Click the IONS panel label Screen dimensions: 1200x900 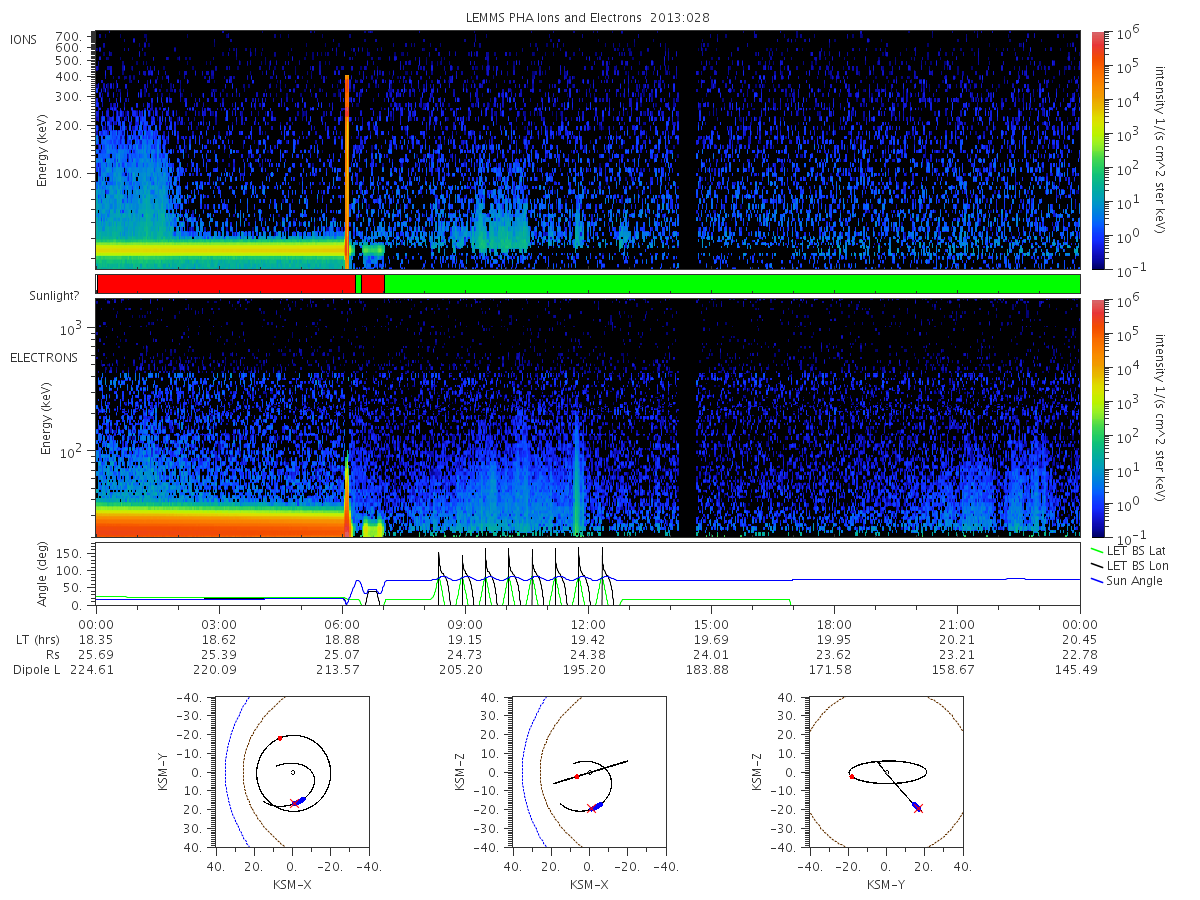point(25,40)
